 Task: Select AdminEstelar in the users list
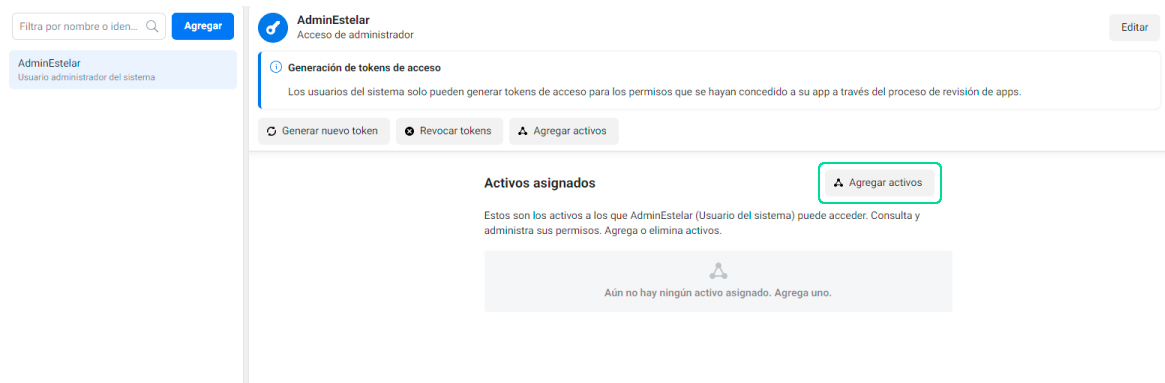[x=123, y=70]
